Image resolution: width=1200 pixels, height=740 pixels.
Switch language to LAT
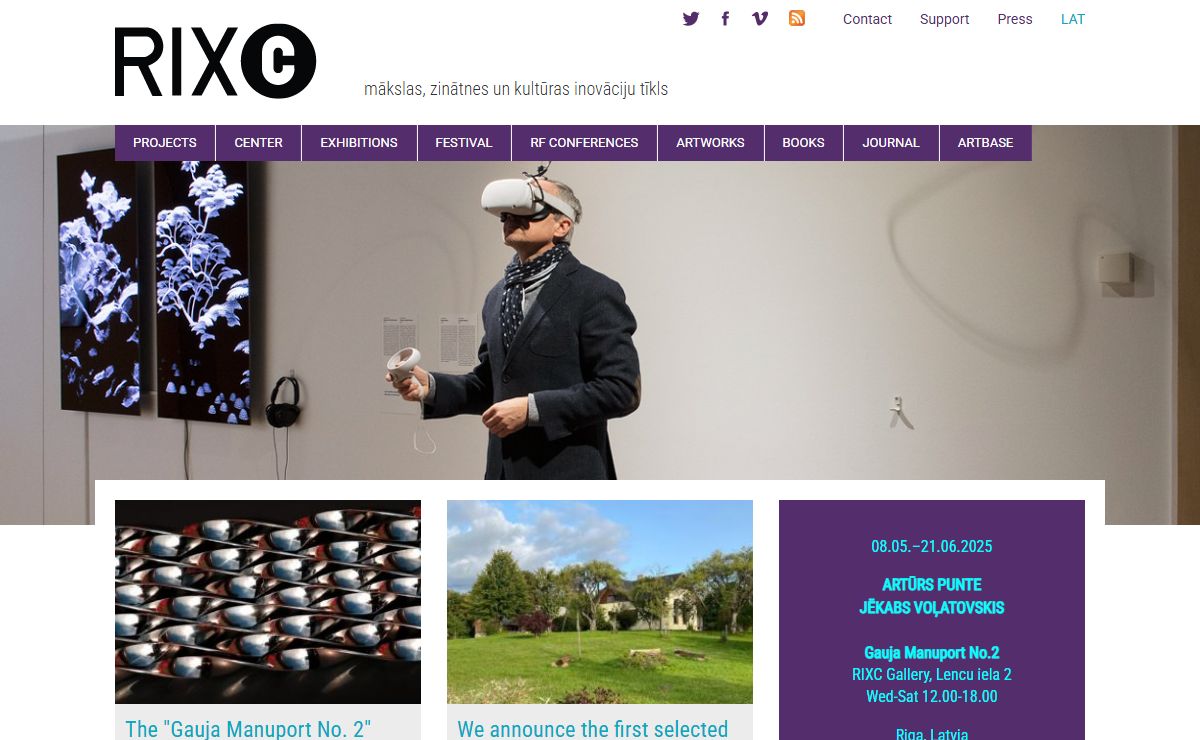(1073, 19)
